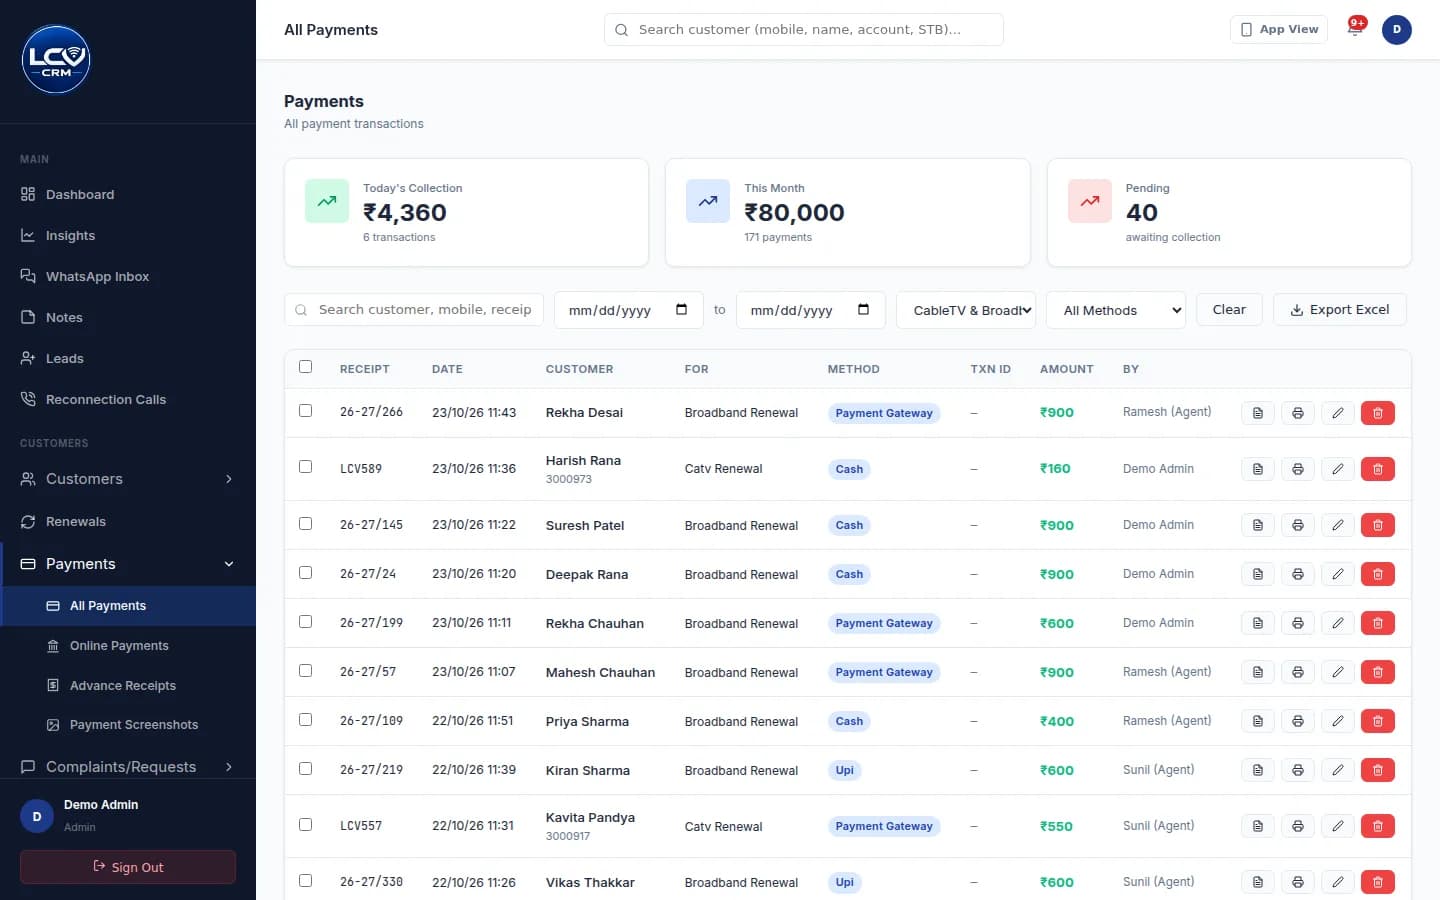
Task: Open the Dashboard page
Action: [128, 194]
